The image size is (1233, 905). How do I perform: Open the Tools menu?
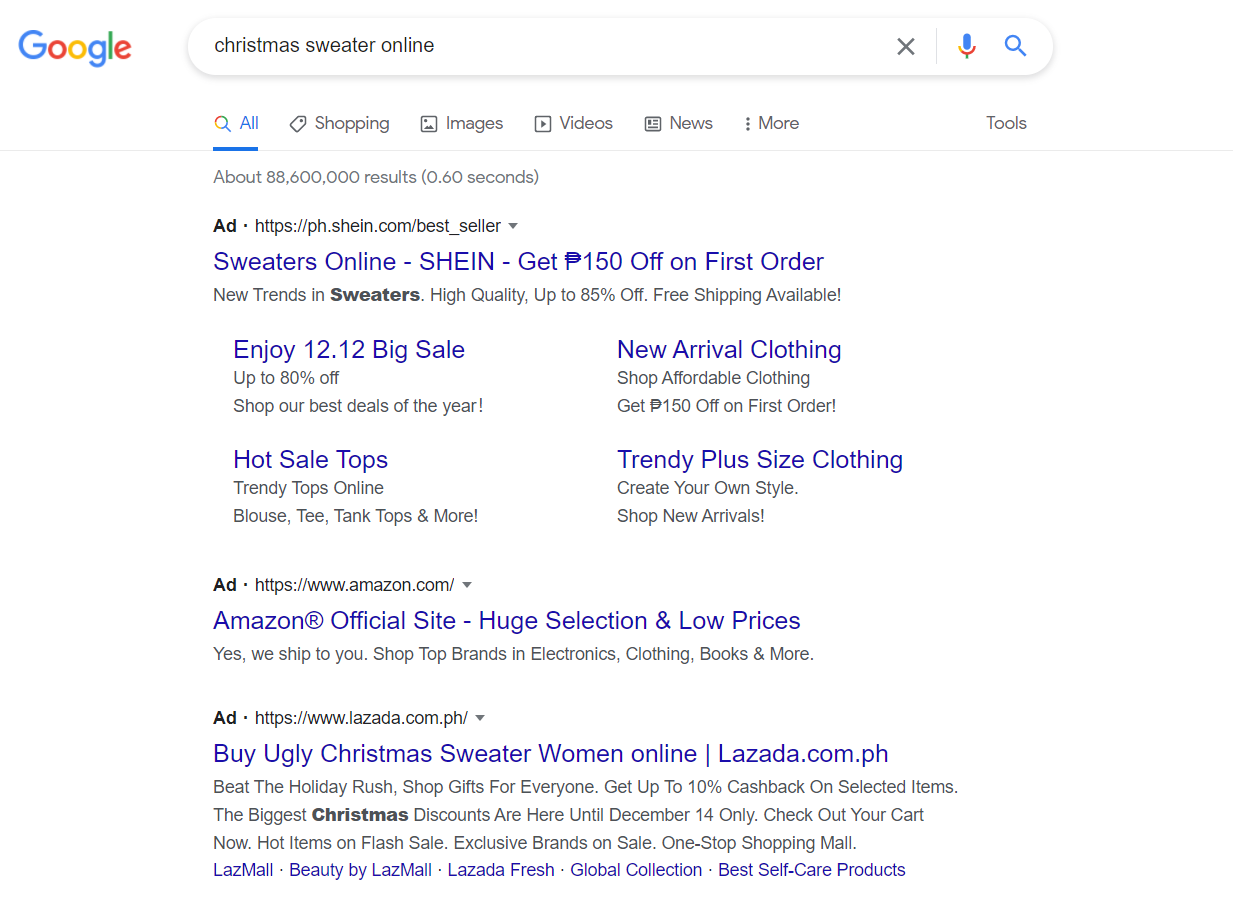click(1005, 123)
